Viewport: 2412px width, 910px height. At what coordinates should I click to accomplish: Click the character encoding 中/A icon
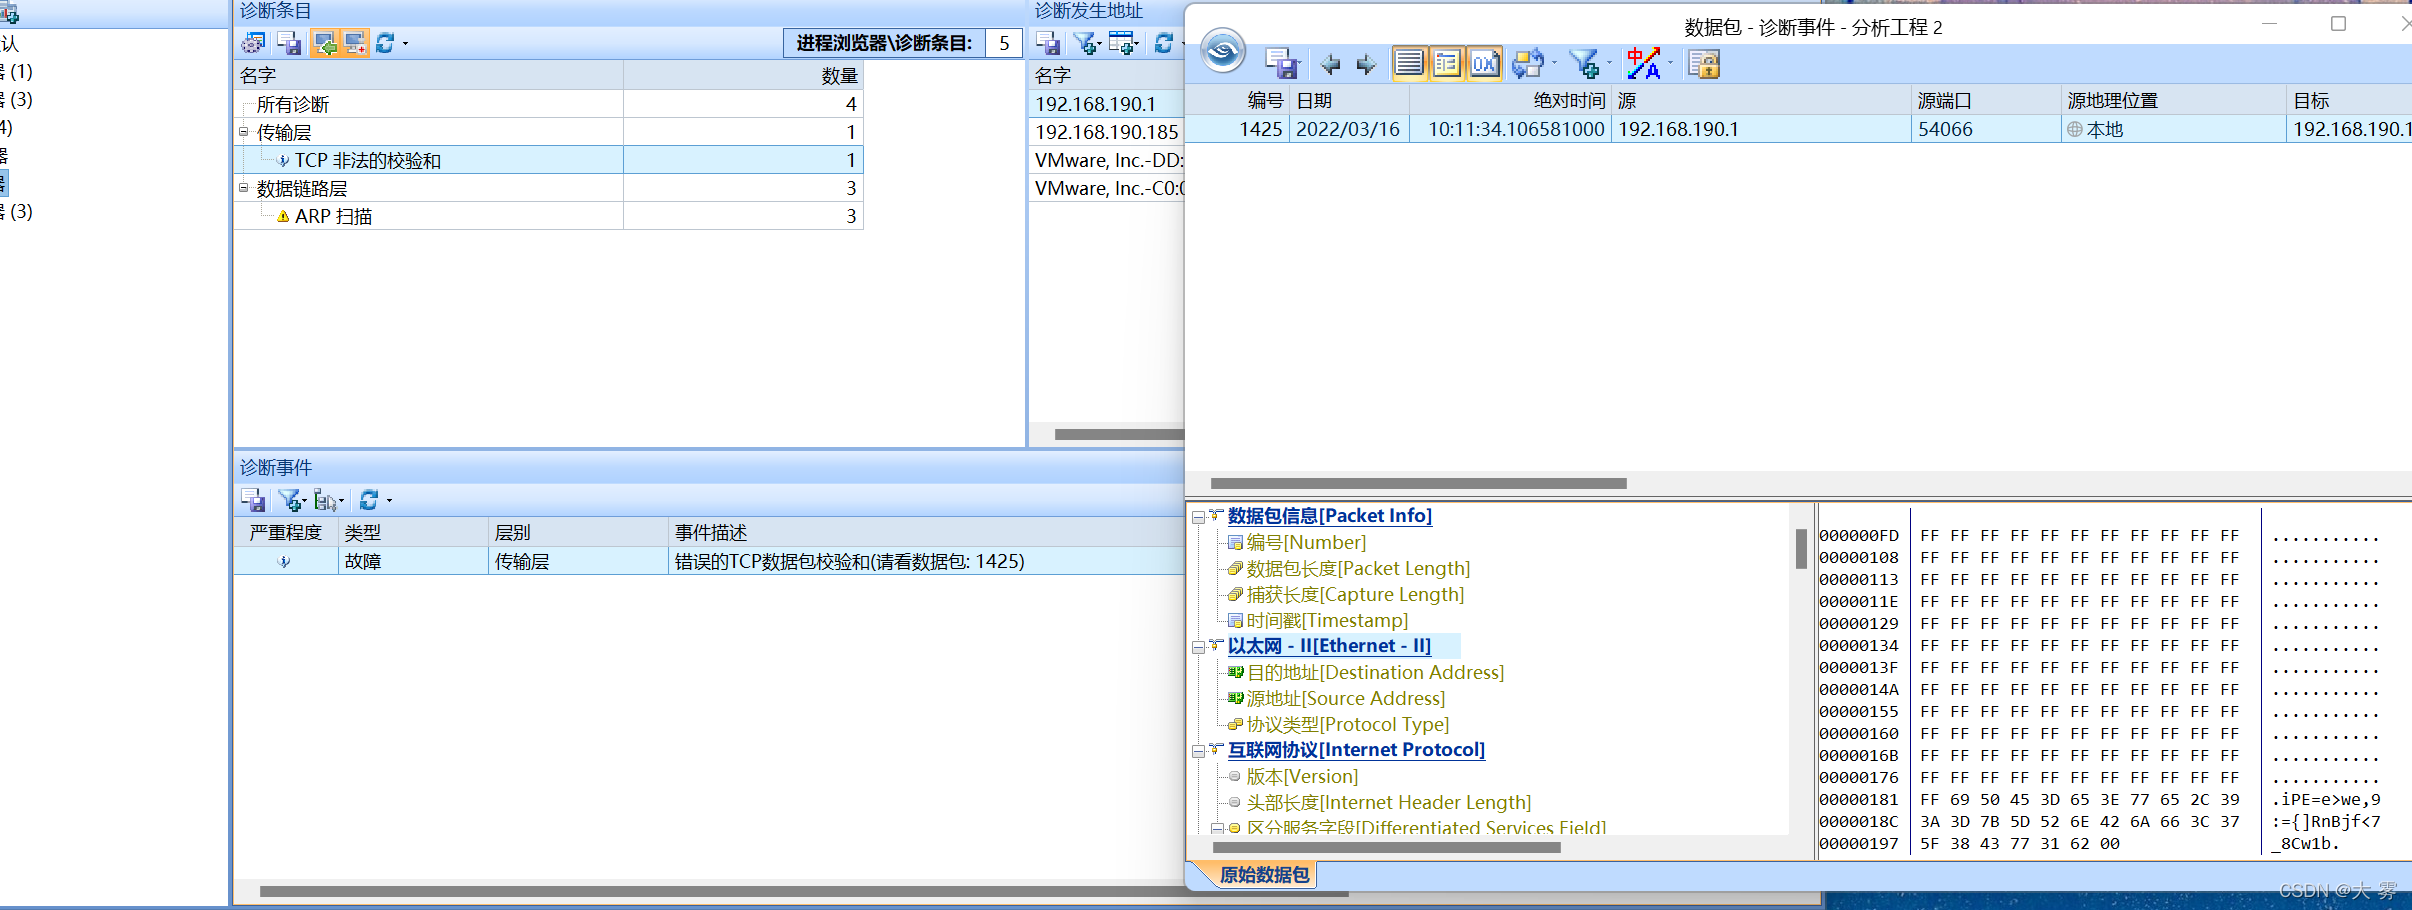tap(1643, 64)
